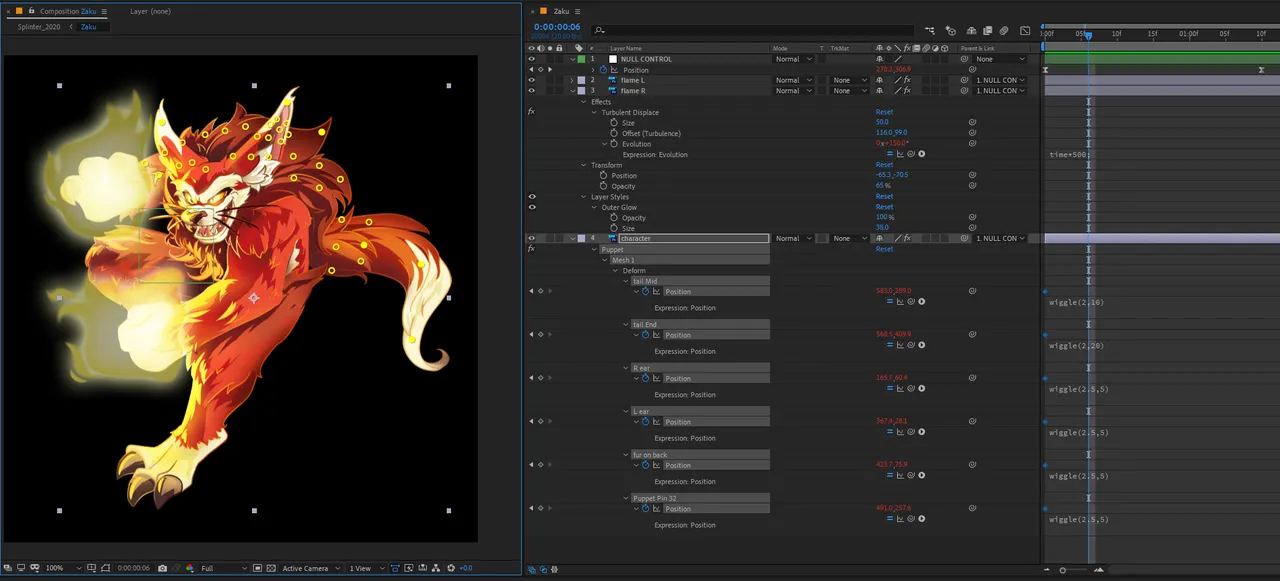Select the Zaku timeline tab
This screenshot has width=1280, height=581.
pyautogui.click(x=561, y=11)
